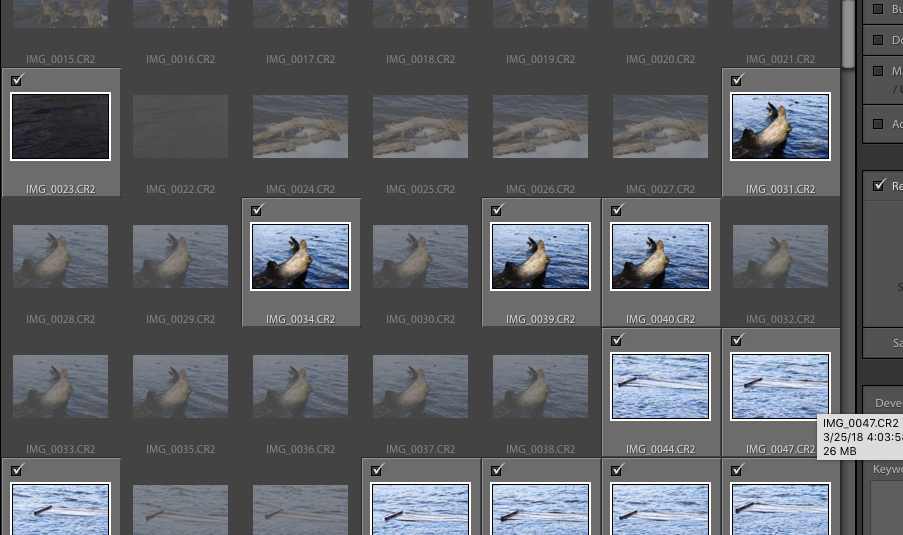Screen dimensions: 903x535
Task: Uncheck the IMG_0034.CR2 import checkbox
Action: [x=257, y=210]
